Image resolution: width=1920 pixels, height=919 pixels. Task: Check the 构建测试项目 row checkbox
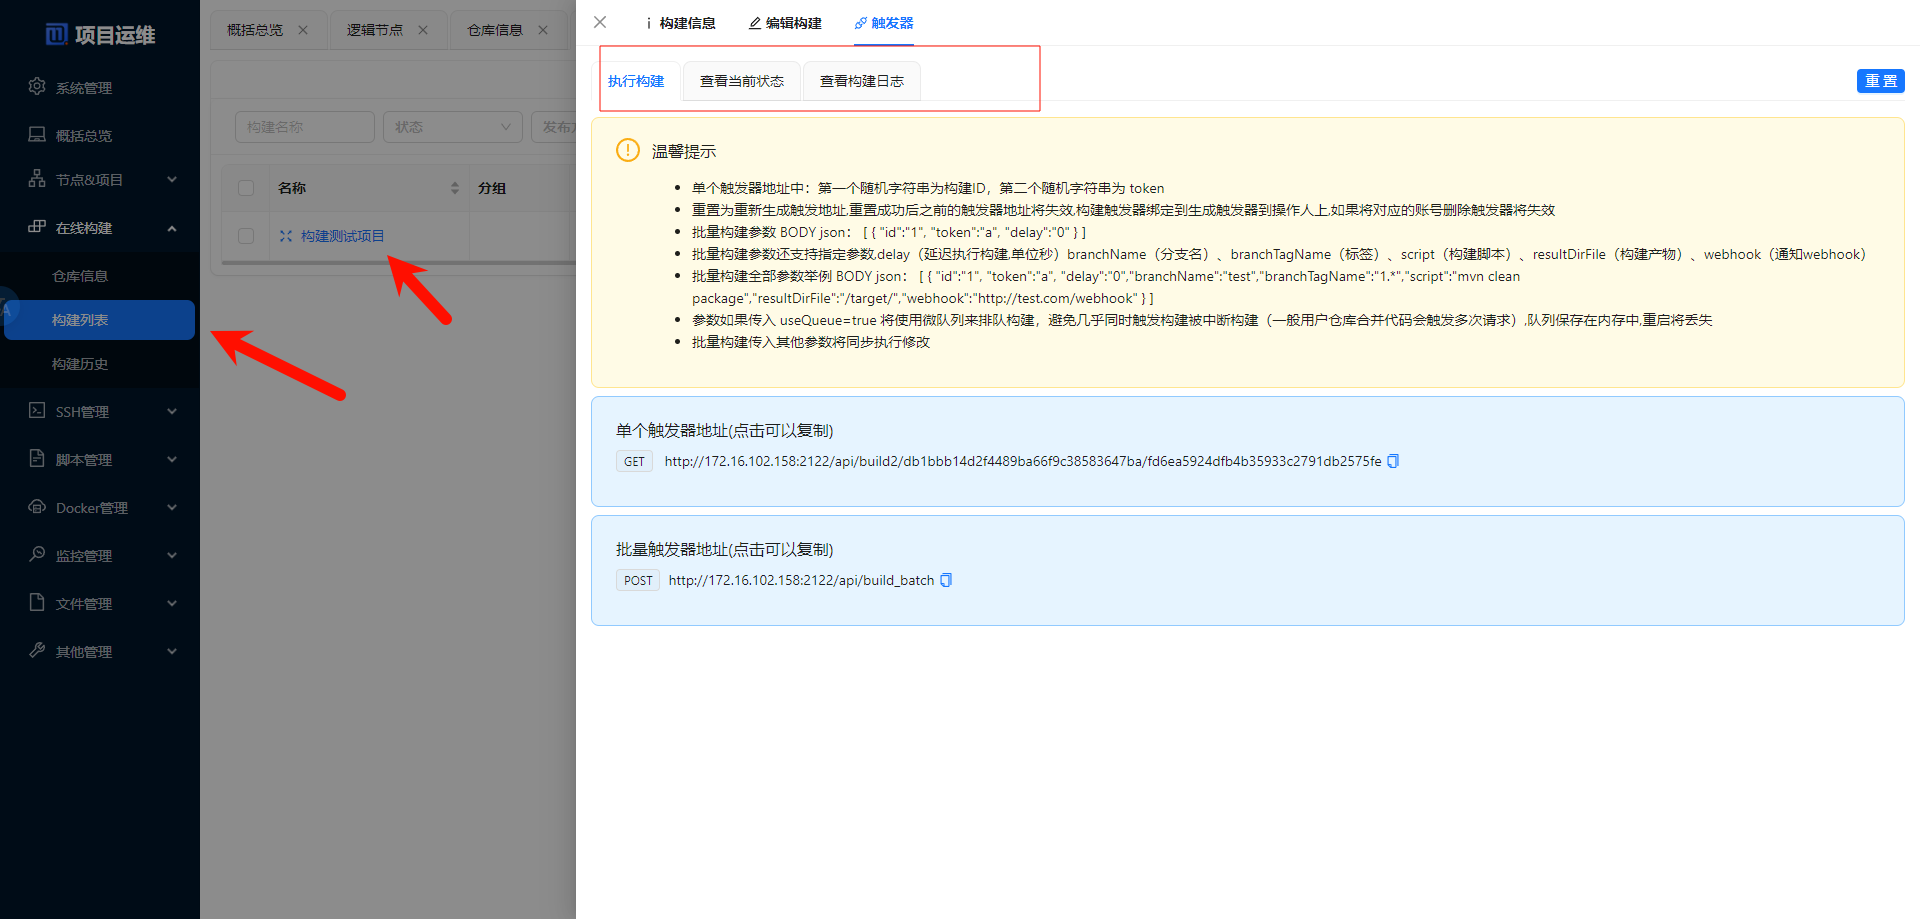(246, 236)
